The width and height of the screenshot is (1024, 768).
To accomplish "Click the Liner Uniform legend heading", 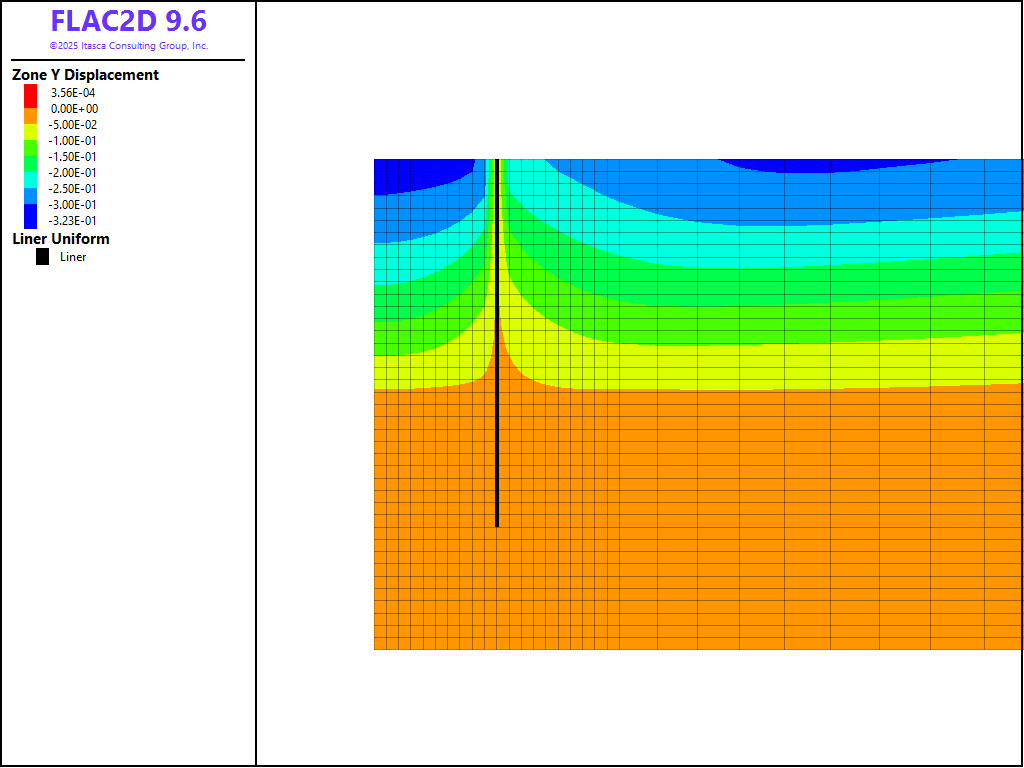I will point(61,239).
